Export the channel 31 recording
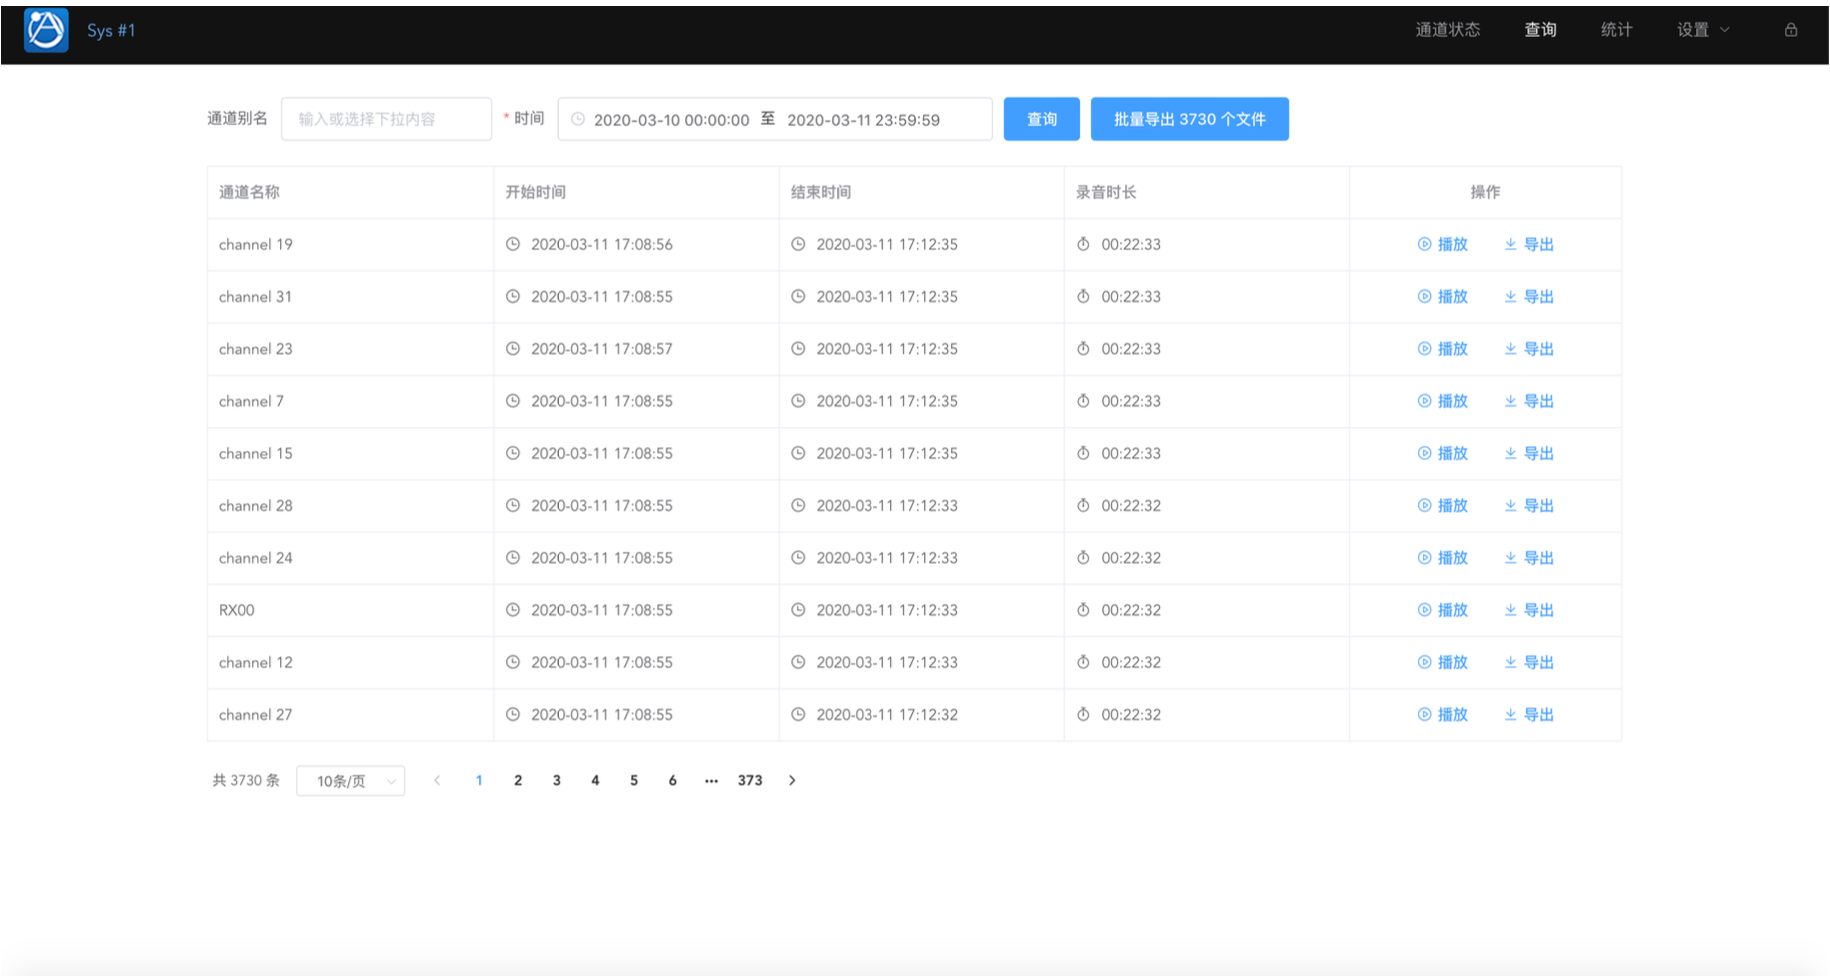1830x976 pixels. (x=1529, y=297)
